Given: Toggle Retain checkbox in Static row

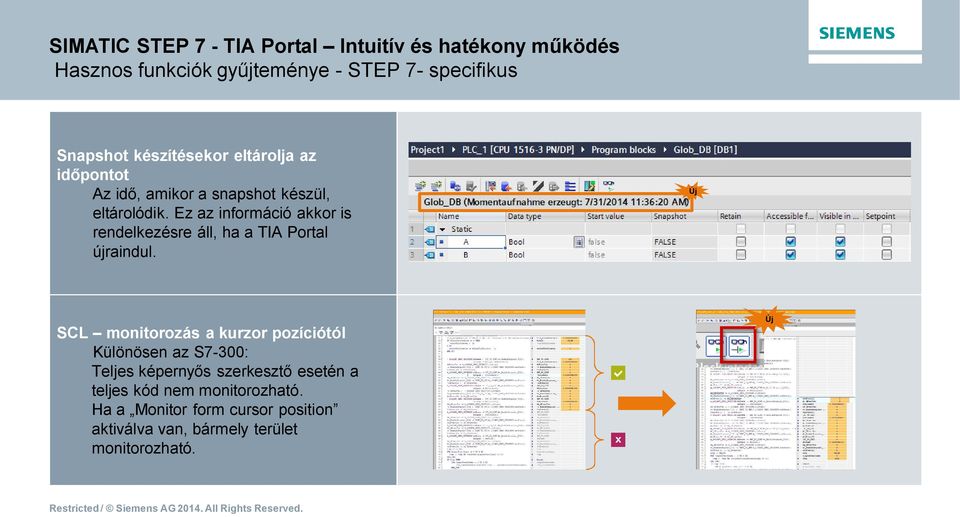Looking at the screenshot, I should click(x=741, y=229).
